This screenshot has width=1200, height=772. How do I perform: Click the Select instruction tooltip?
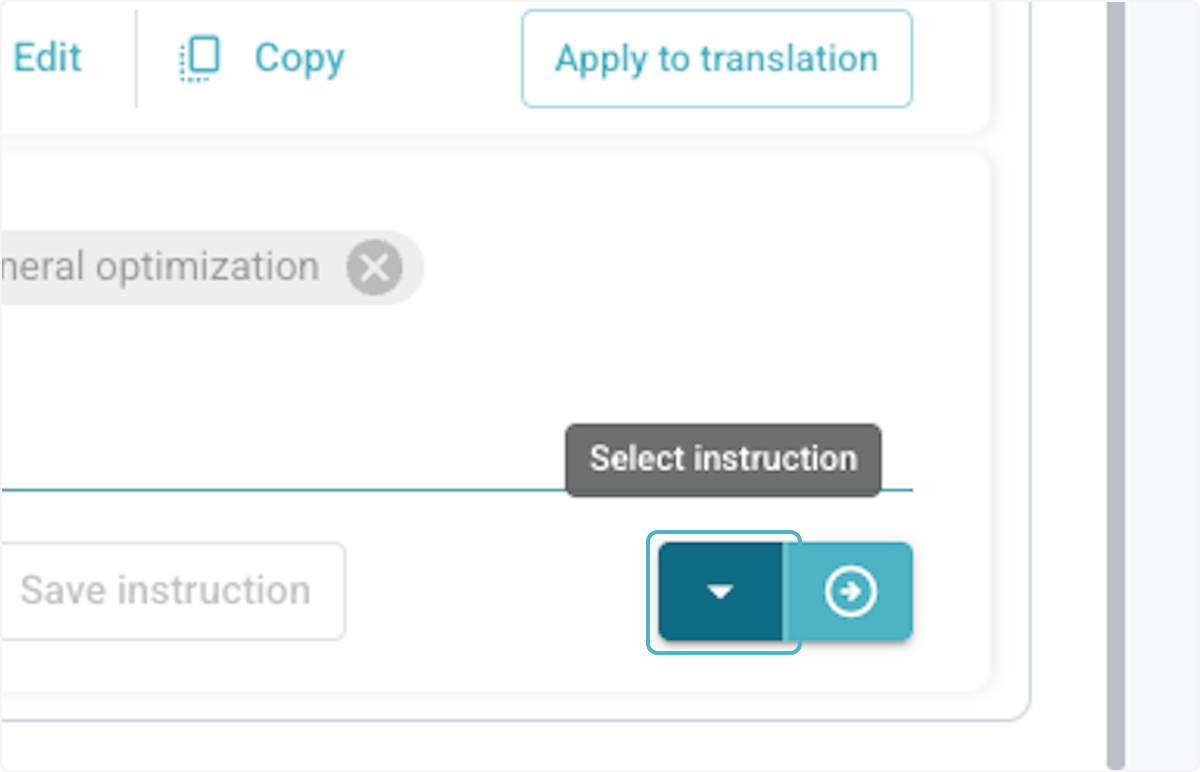(723, 460)
